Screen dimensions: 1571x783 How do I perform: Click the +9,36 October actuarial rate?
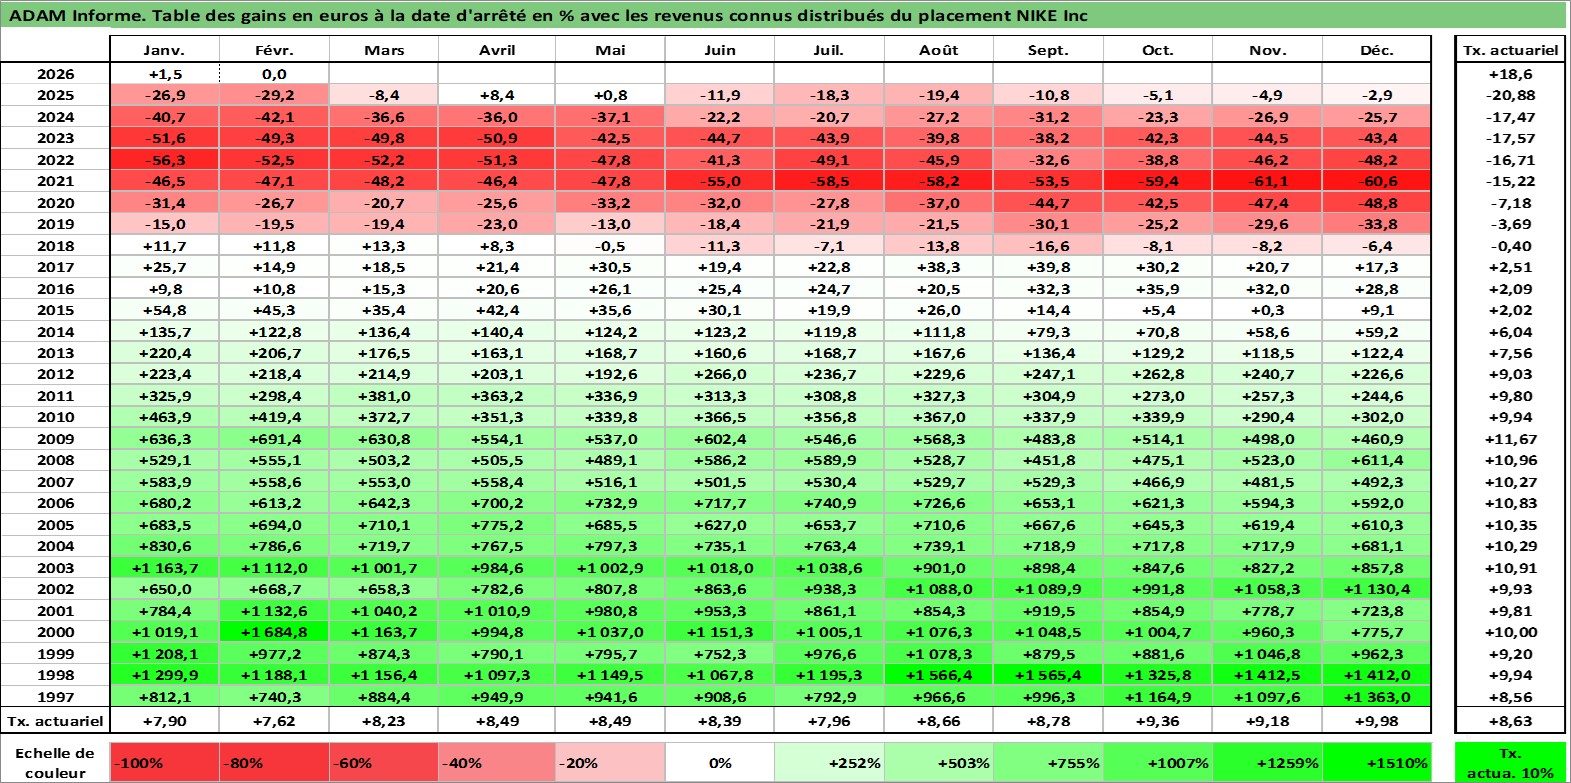[1158, 721]
